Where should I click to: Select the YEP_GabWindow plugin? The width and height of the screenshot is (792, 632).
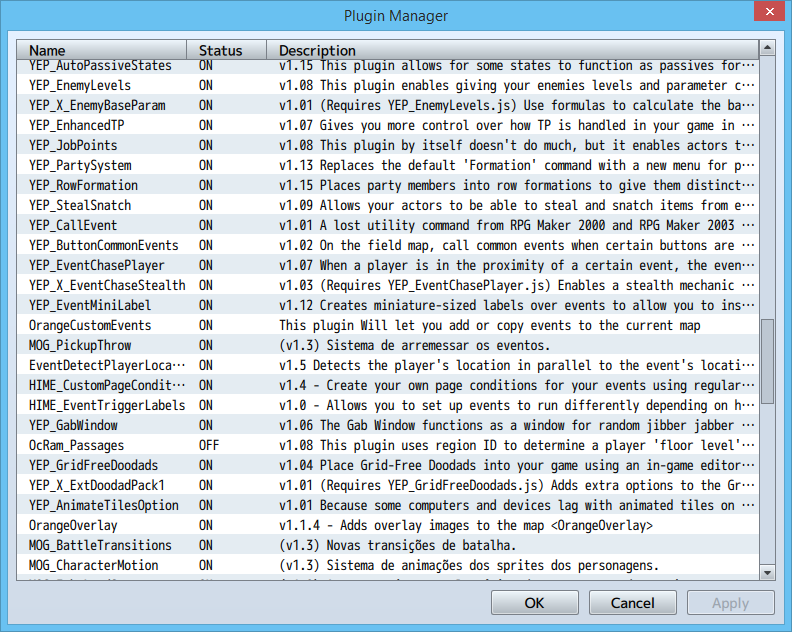pyautogui.click(x=388, y=425)
